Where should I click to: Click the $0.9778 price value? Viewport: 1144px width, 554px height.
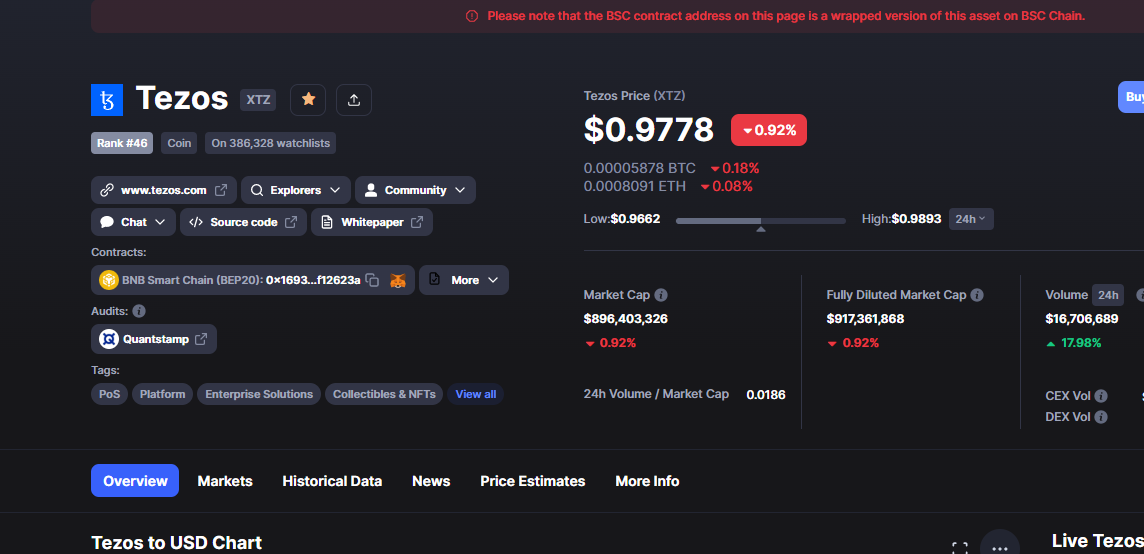649,130
